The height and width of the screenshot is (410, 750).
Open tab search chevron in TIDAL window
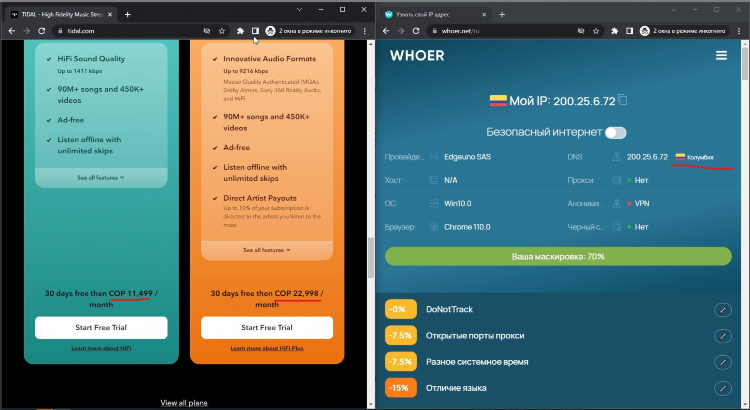pos(299,10)
